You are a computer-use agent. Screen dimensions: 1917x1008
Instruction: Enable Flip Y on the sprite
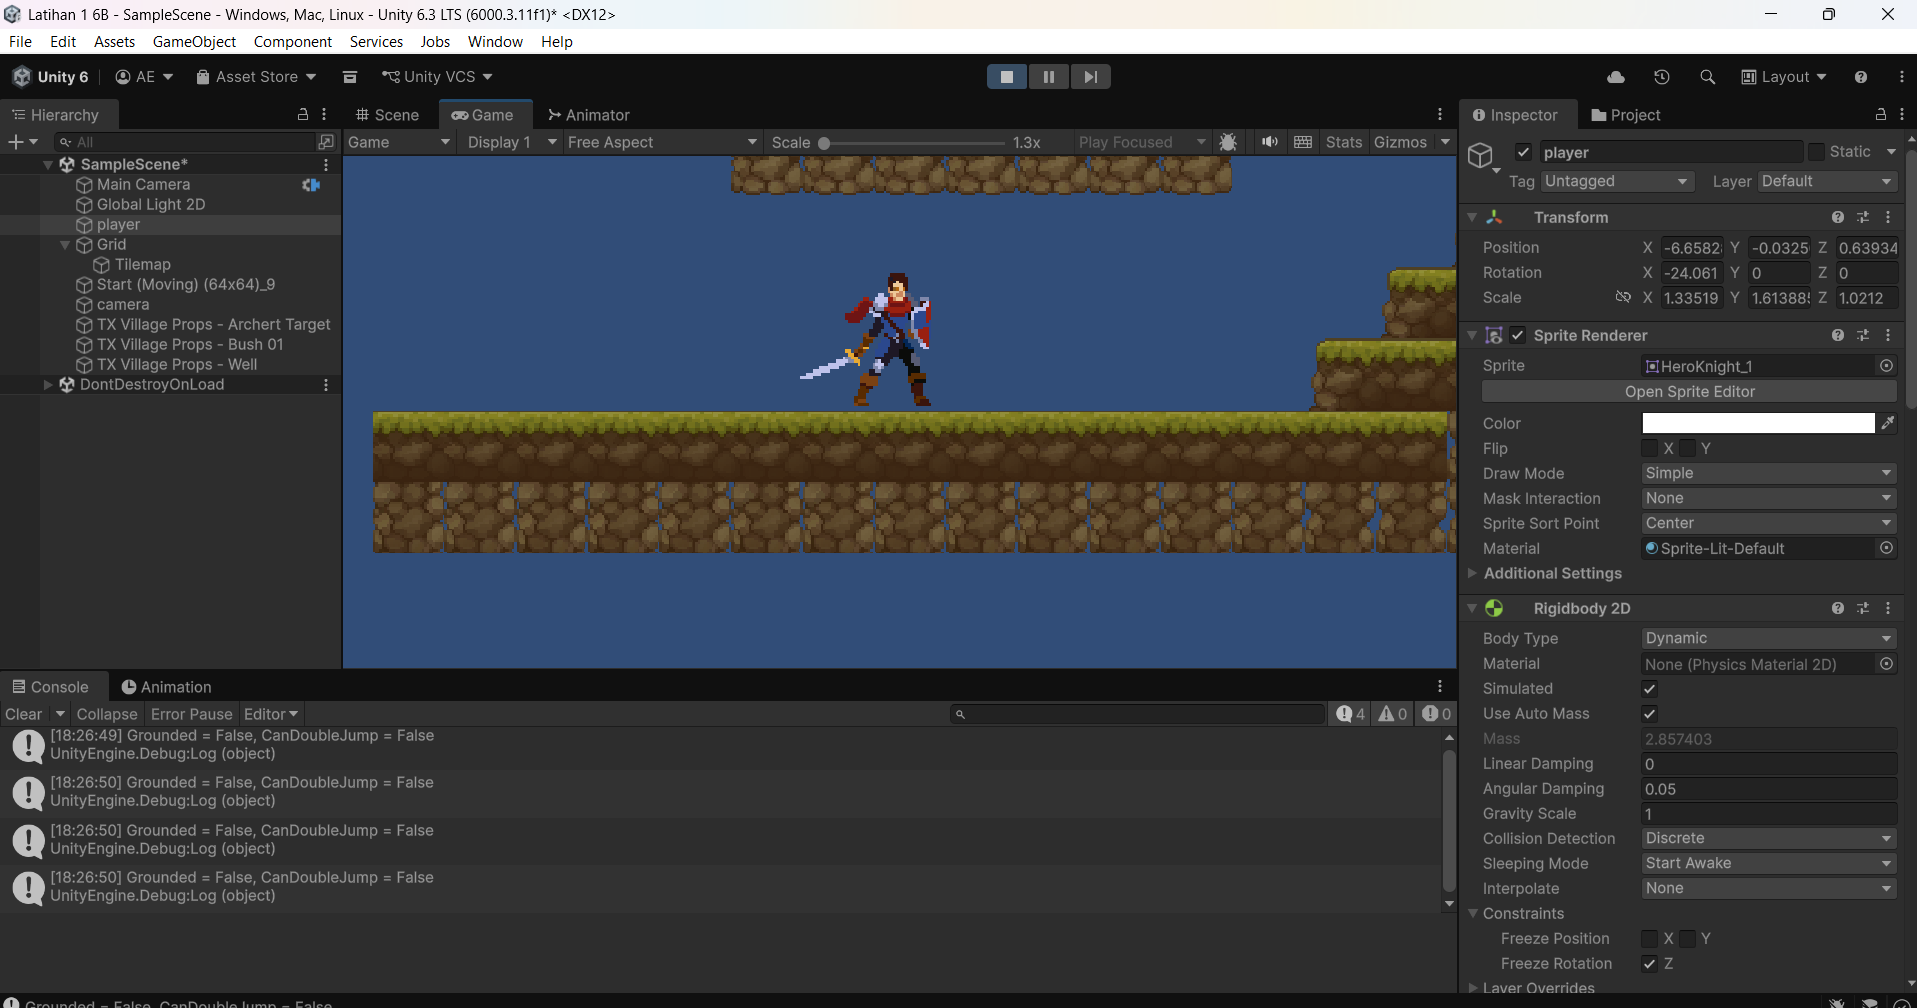pos(1688,448)
